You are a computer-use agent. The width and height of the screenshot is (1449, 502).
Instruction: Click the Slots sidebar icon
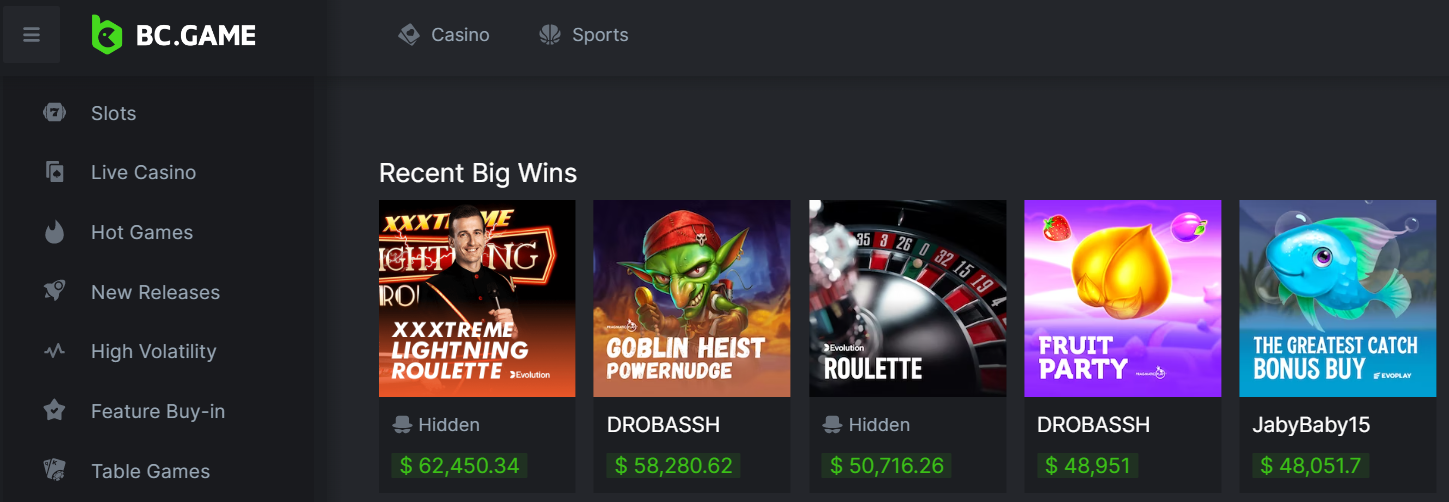pos(54,113)
